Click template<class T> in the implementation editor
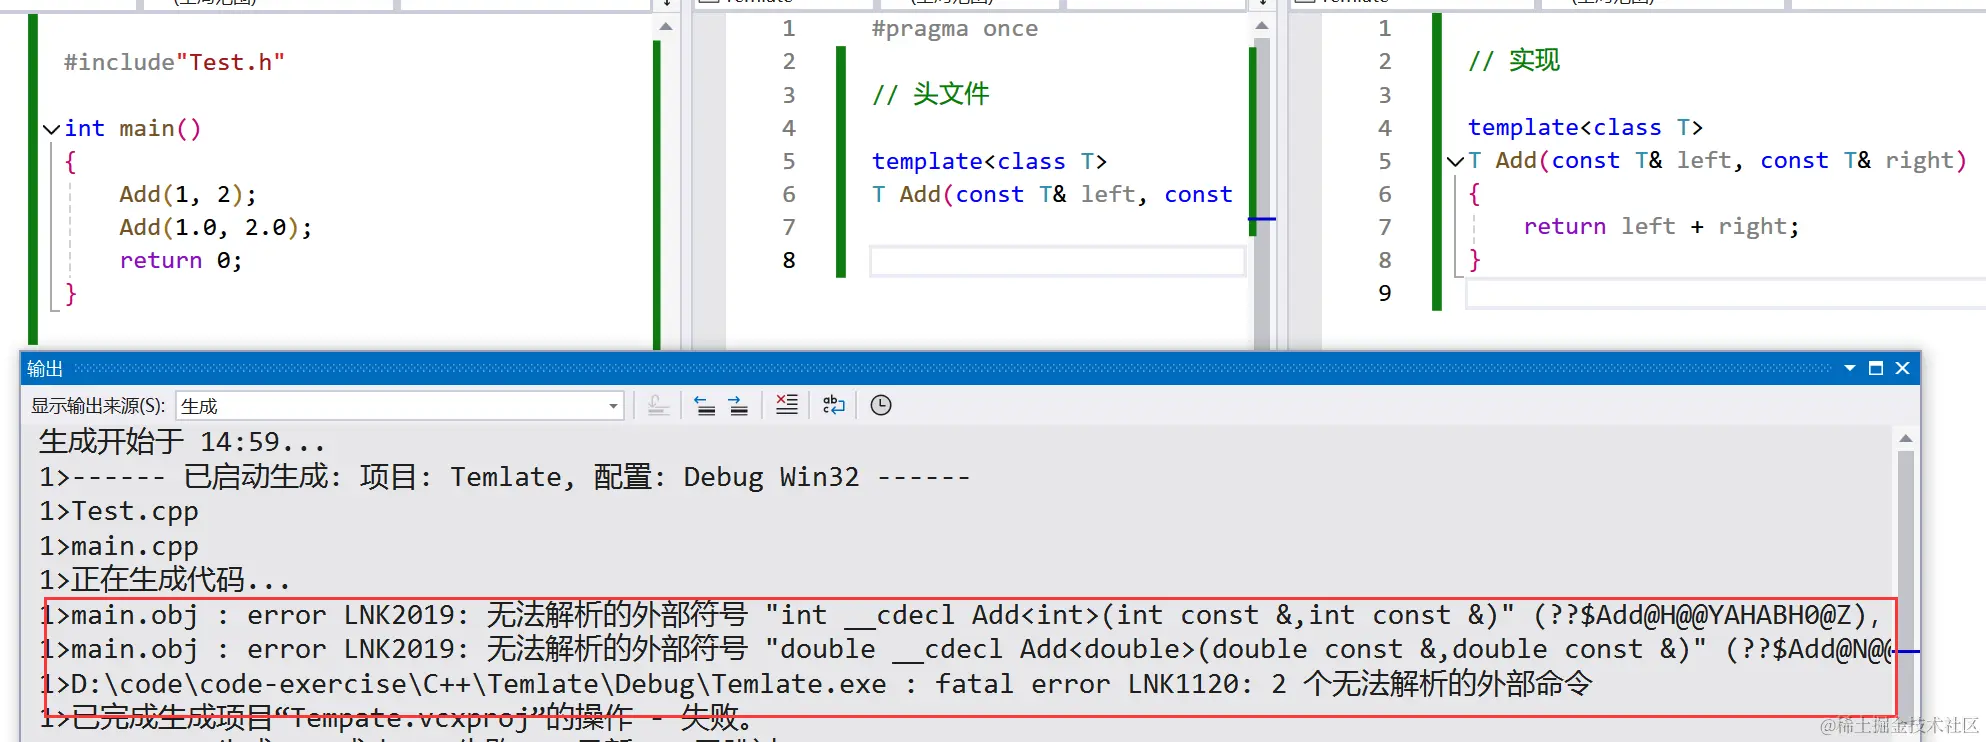 point(1585,127)
